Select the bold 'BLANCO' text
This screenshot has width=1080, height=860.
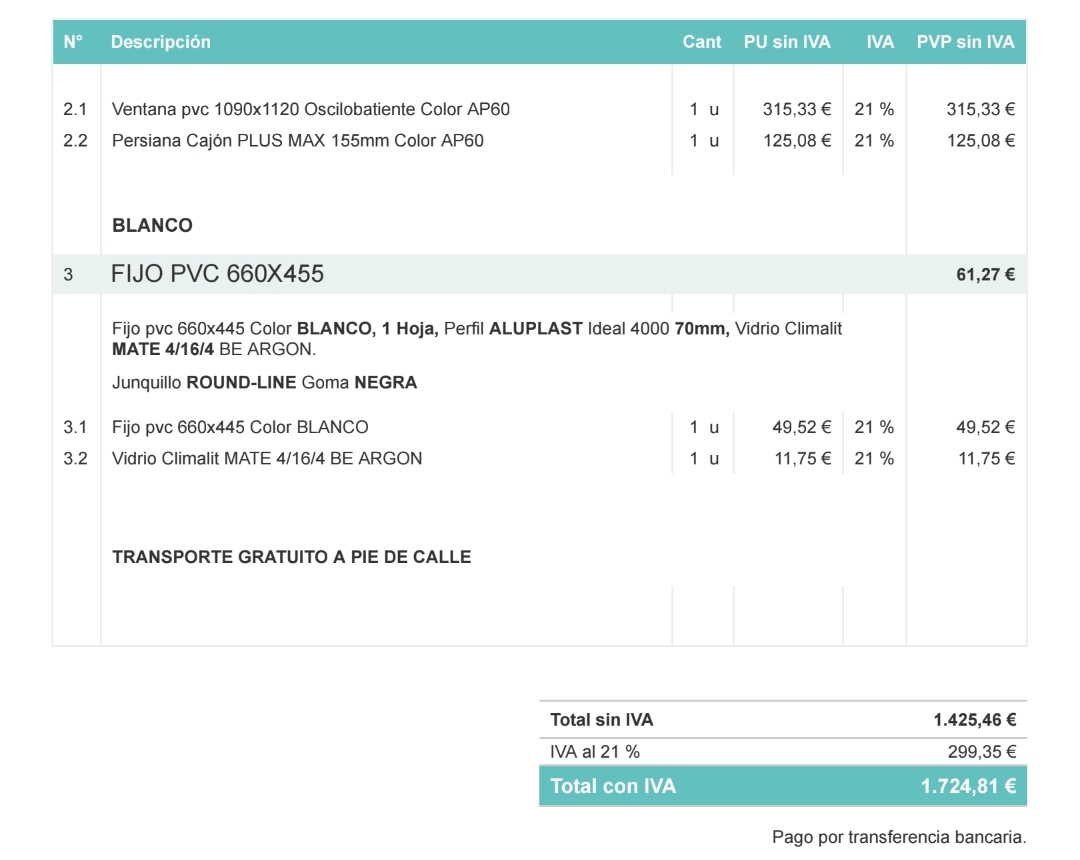152,225
